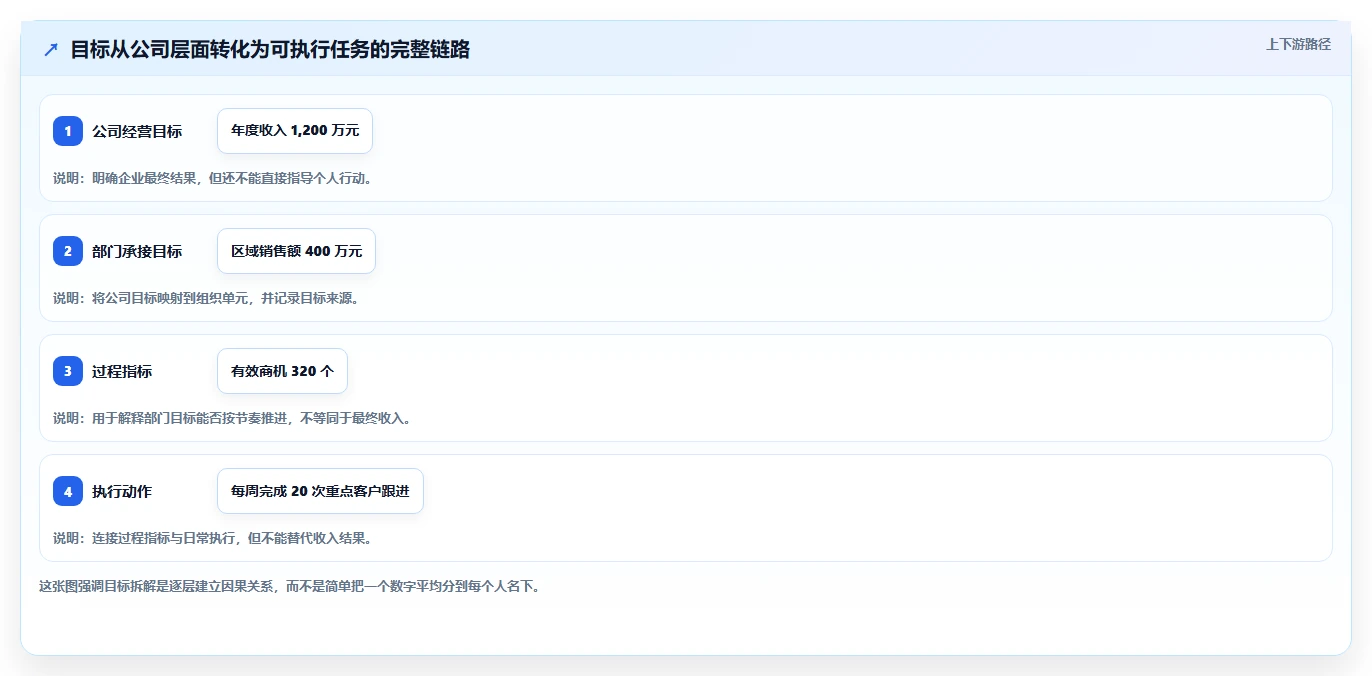This screenshot has height=676, width=1372.
Task: Click the '部门承接目标' heading
Action: point(137,251)
